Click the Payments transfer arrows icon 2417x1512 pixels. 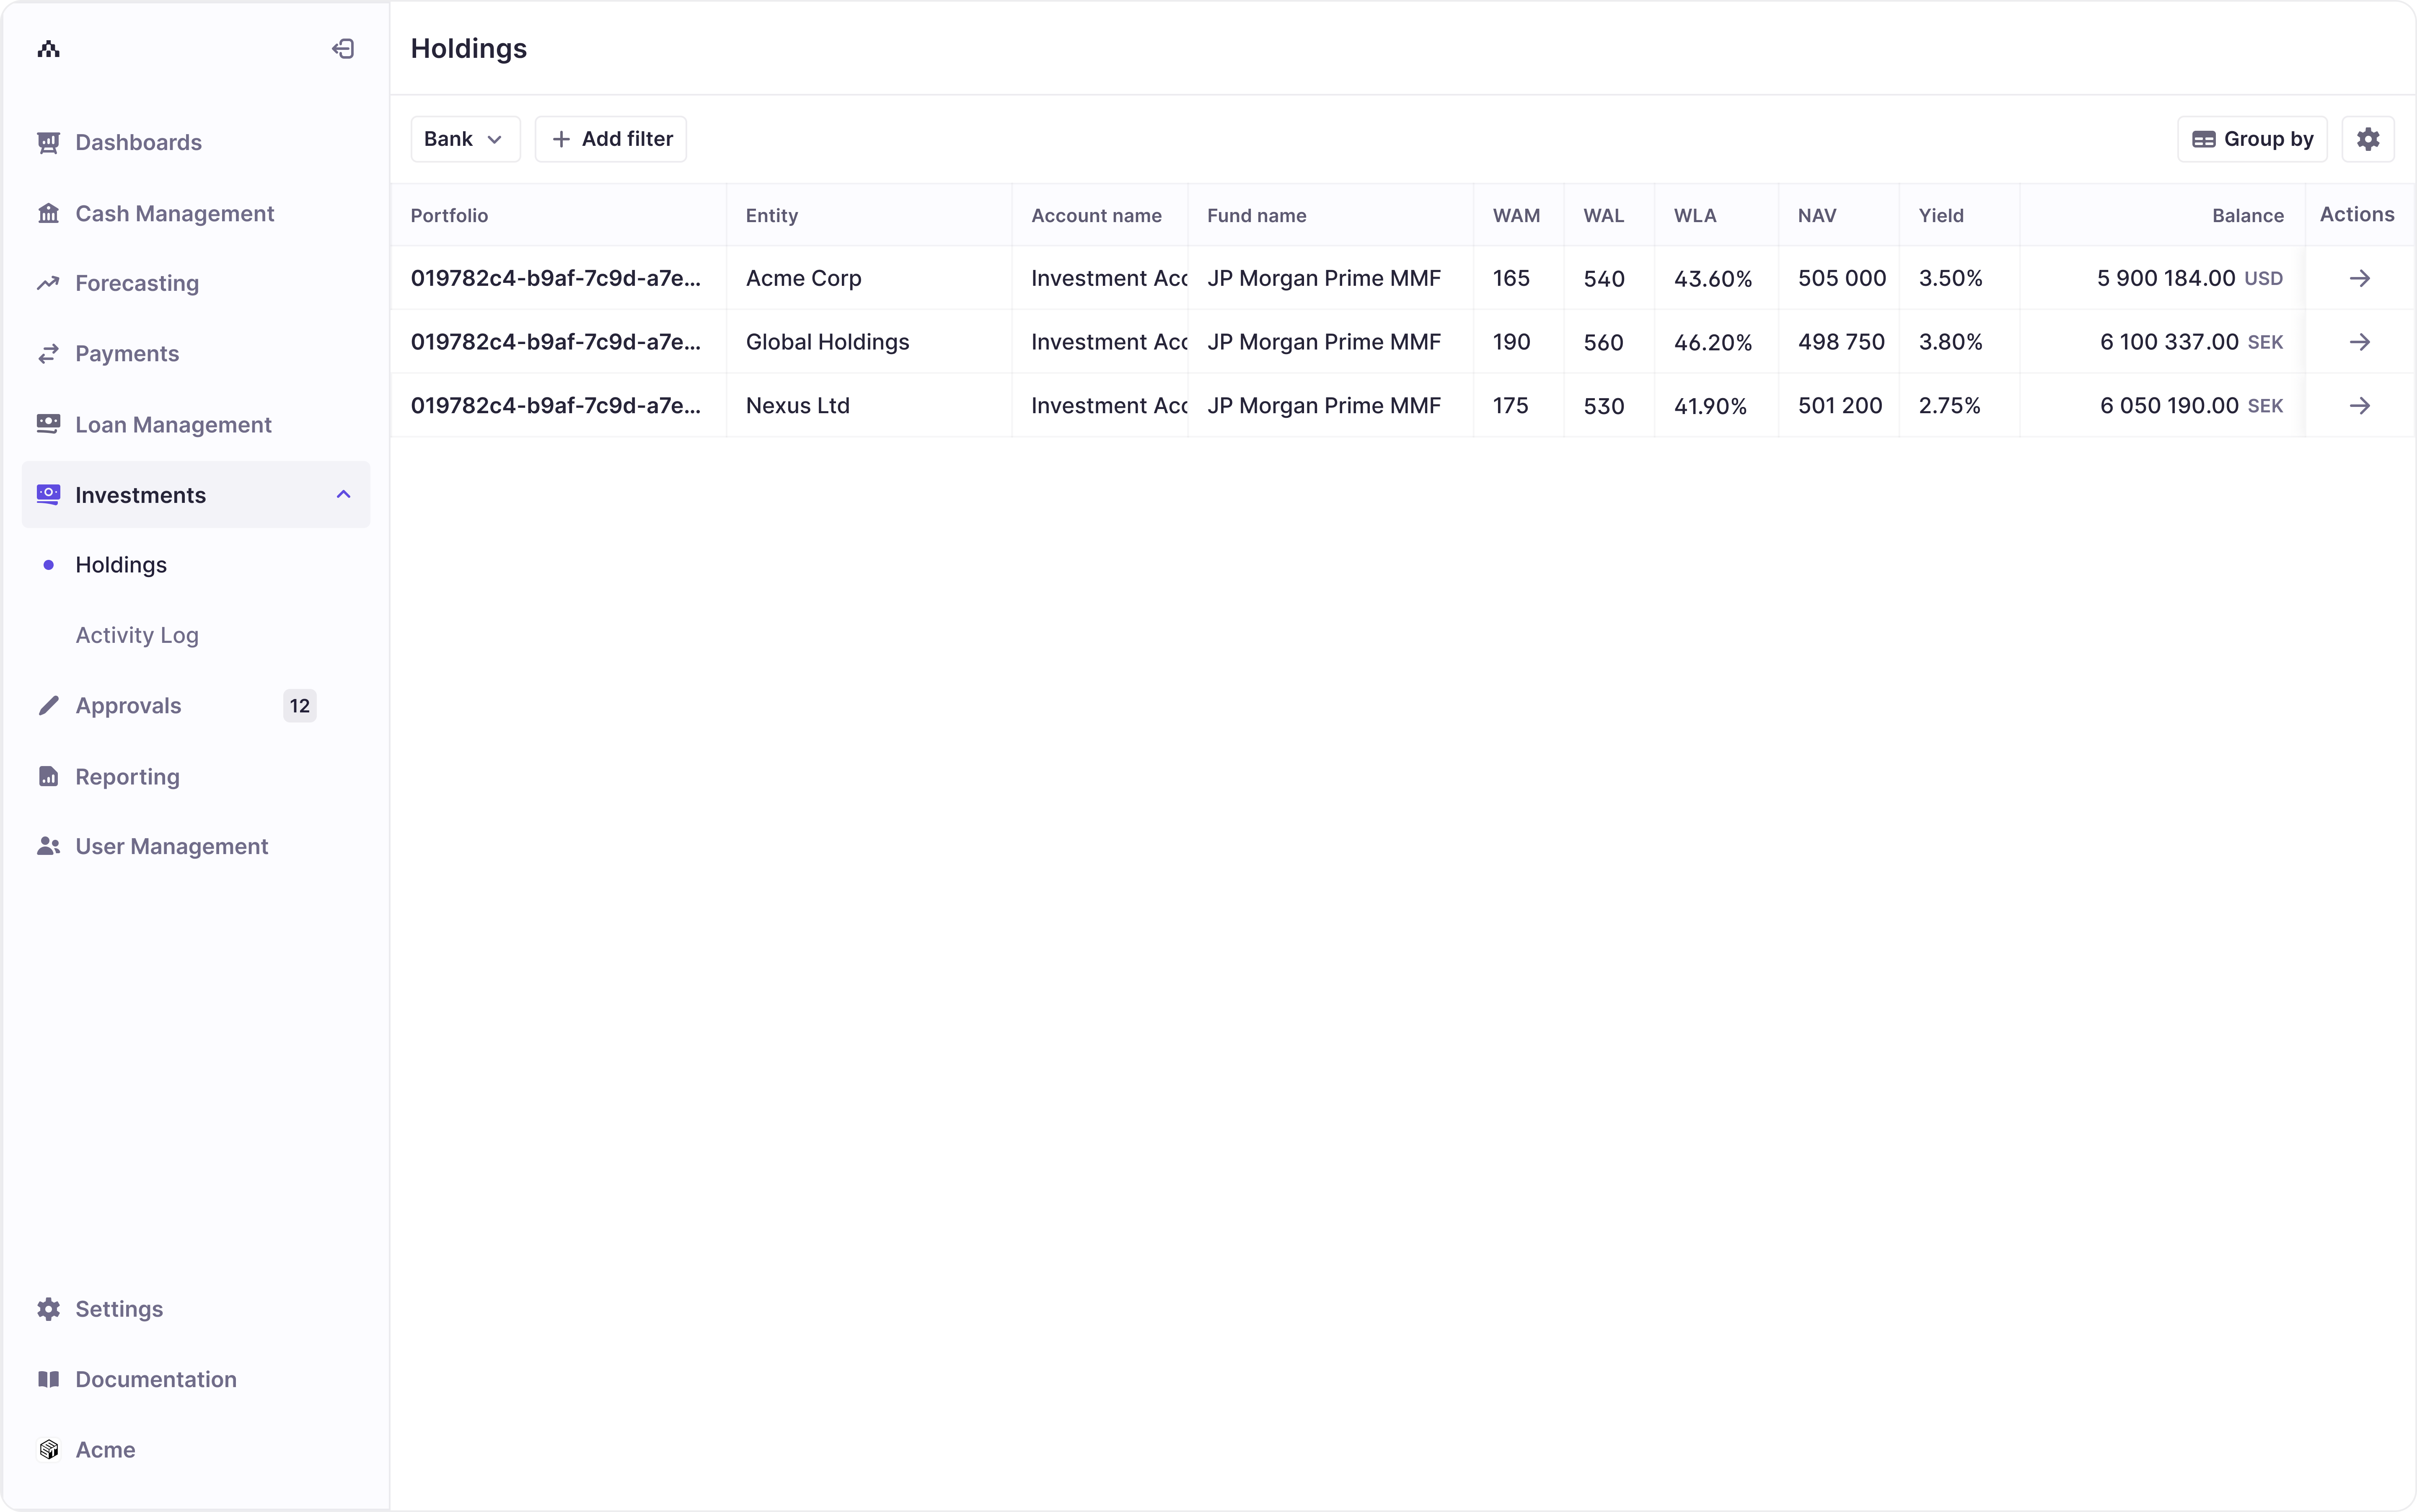point(48,354)
